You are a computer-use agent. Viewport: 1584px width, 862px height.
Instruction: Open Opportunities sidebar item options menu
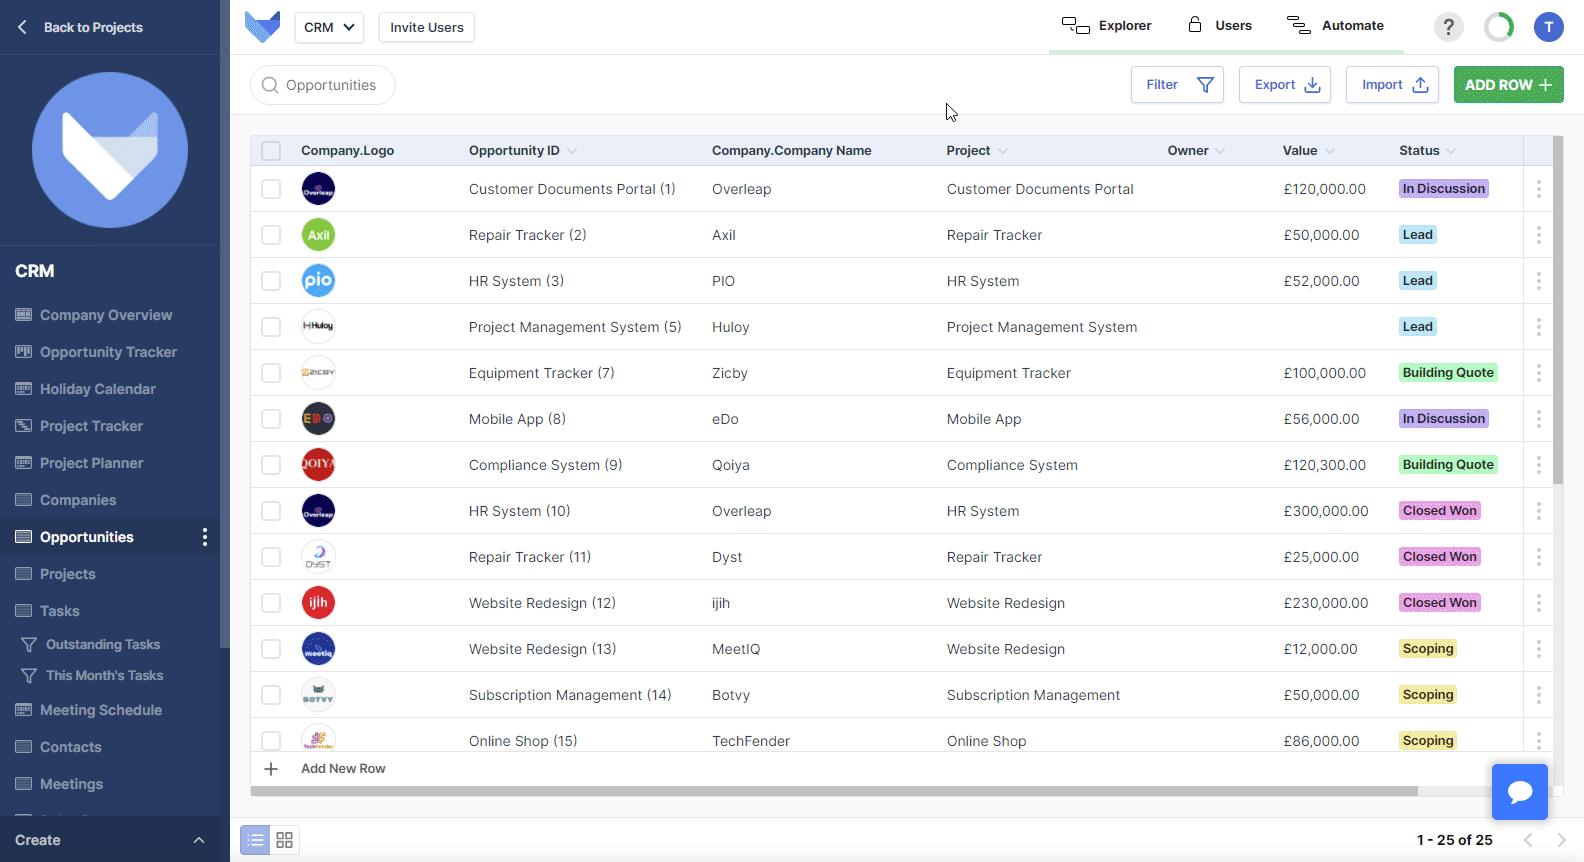[205, 537]
